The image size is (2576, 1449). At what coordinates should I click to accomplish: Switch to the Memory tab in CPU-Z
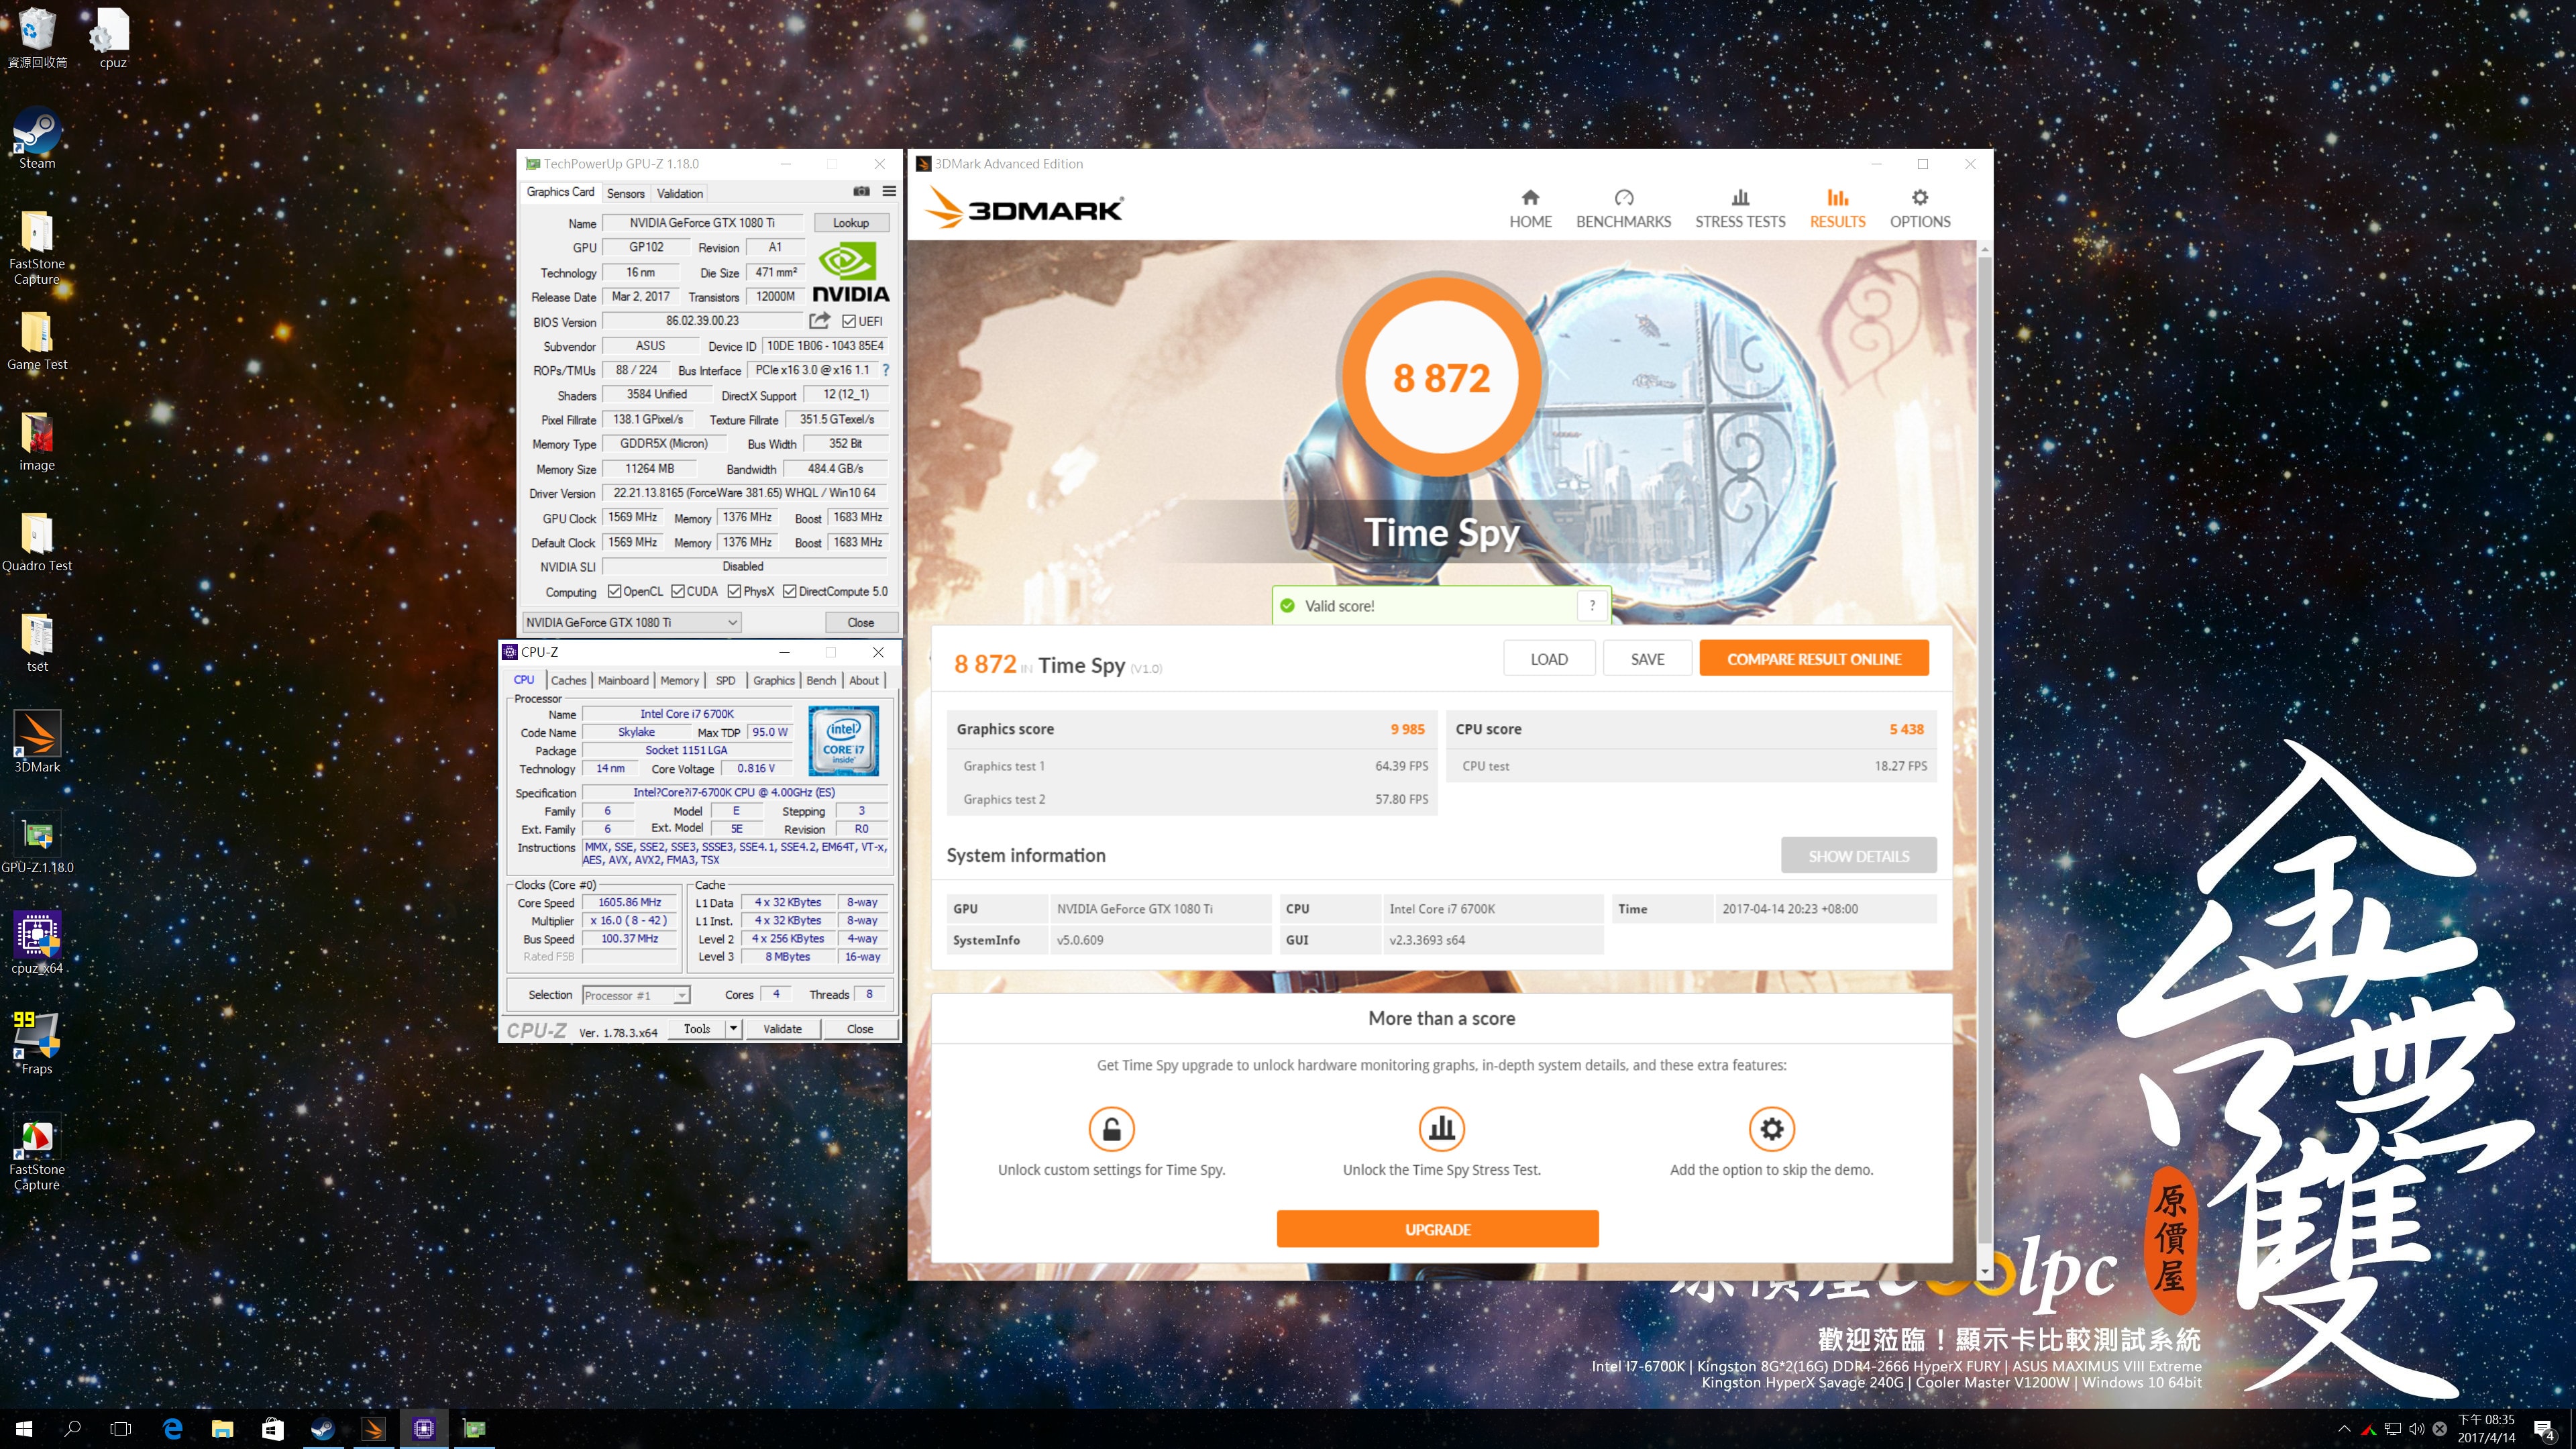coord(679,680)
